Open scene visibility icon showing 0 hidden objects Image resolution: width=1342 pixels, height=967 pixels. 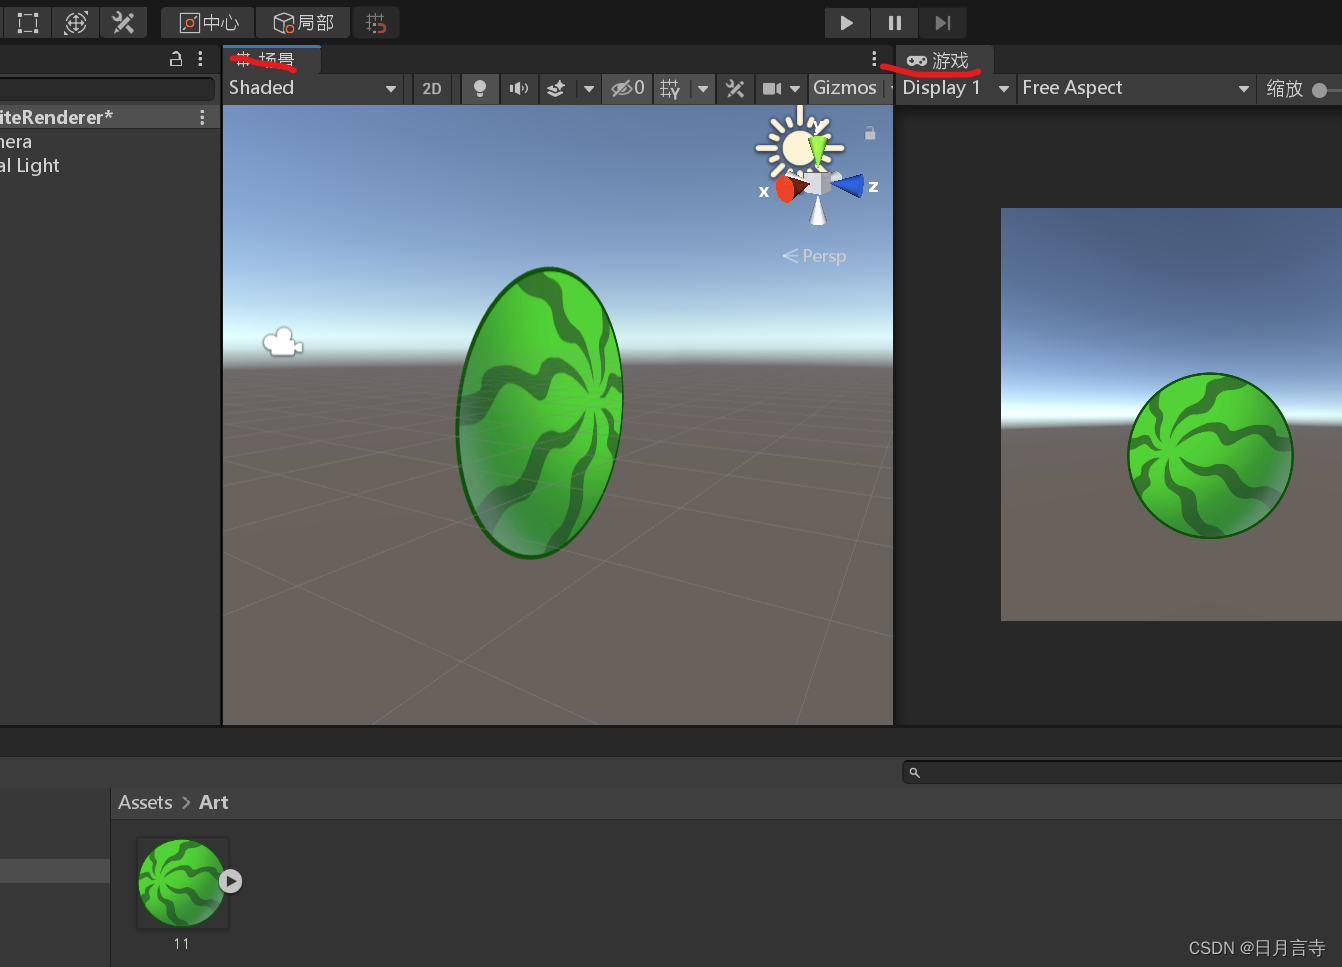(627, 88)
